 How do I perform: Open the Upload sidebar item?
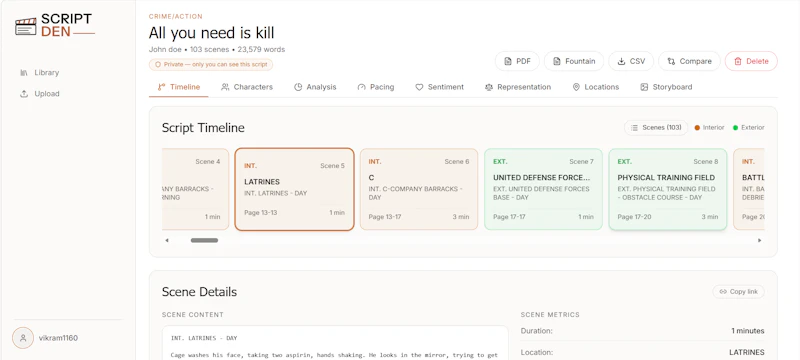39,94
